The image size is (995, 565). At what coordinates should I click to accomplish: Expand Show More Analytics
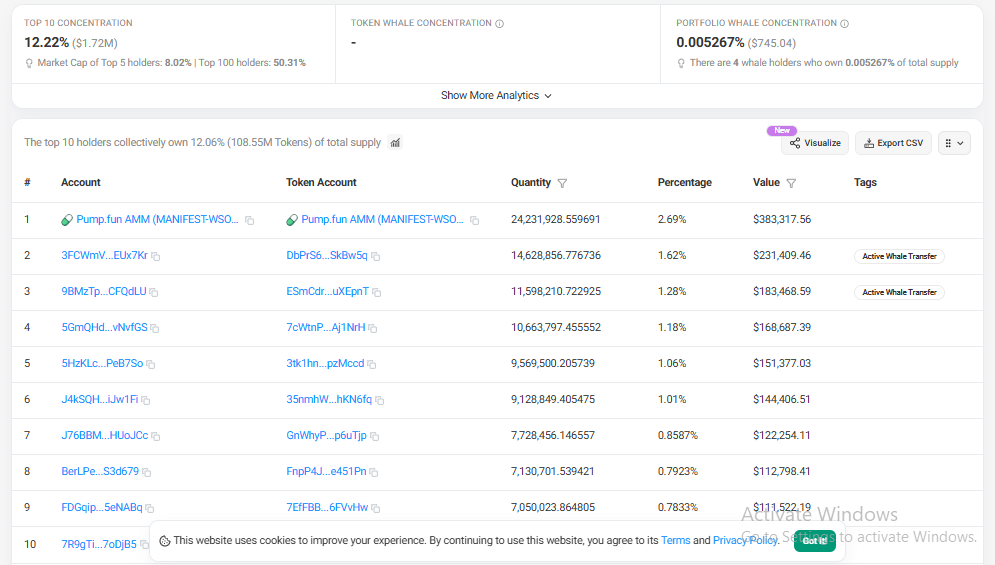tap(496, 95)
